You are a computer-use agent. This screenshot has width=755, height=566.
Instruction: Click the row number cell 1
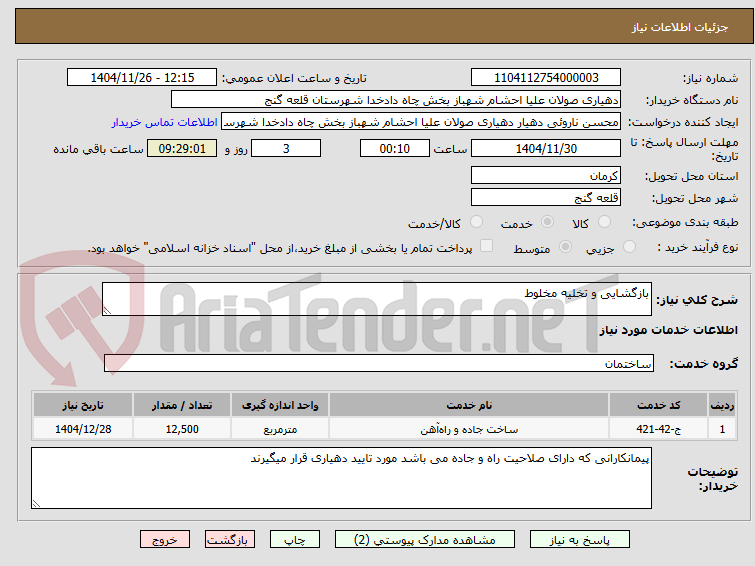(722, 429)
